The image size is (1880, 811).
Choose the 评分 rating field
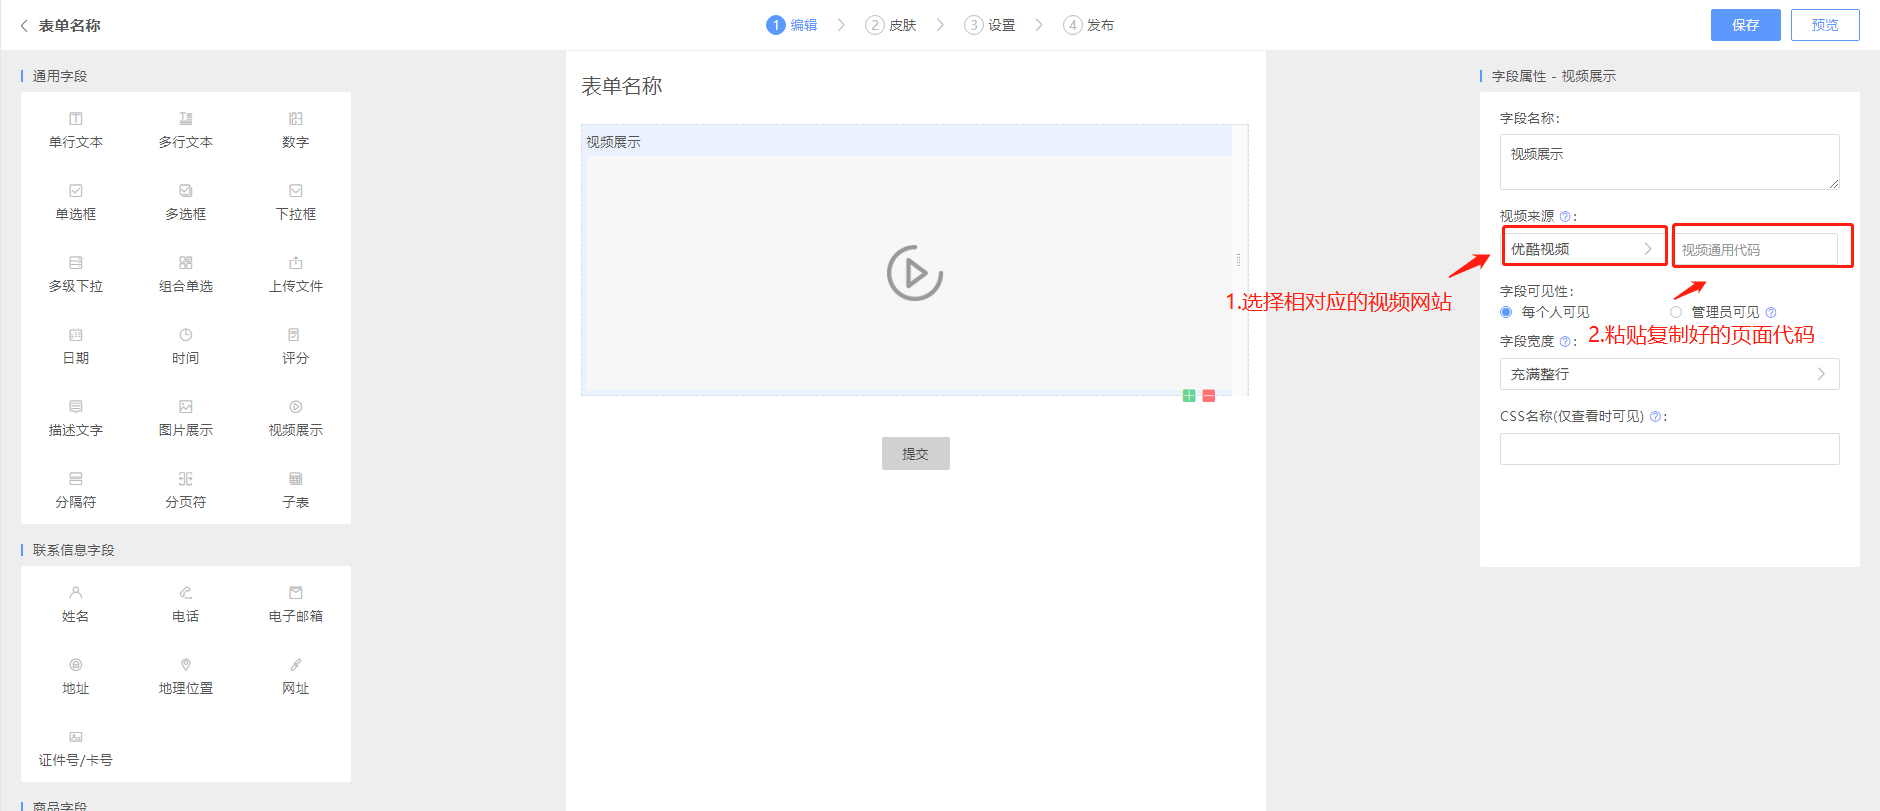point(296,346)
